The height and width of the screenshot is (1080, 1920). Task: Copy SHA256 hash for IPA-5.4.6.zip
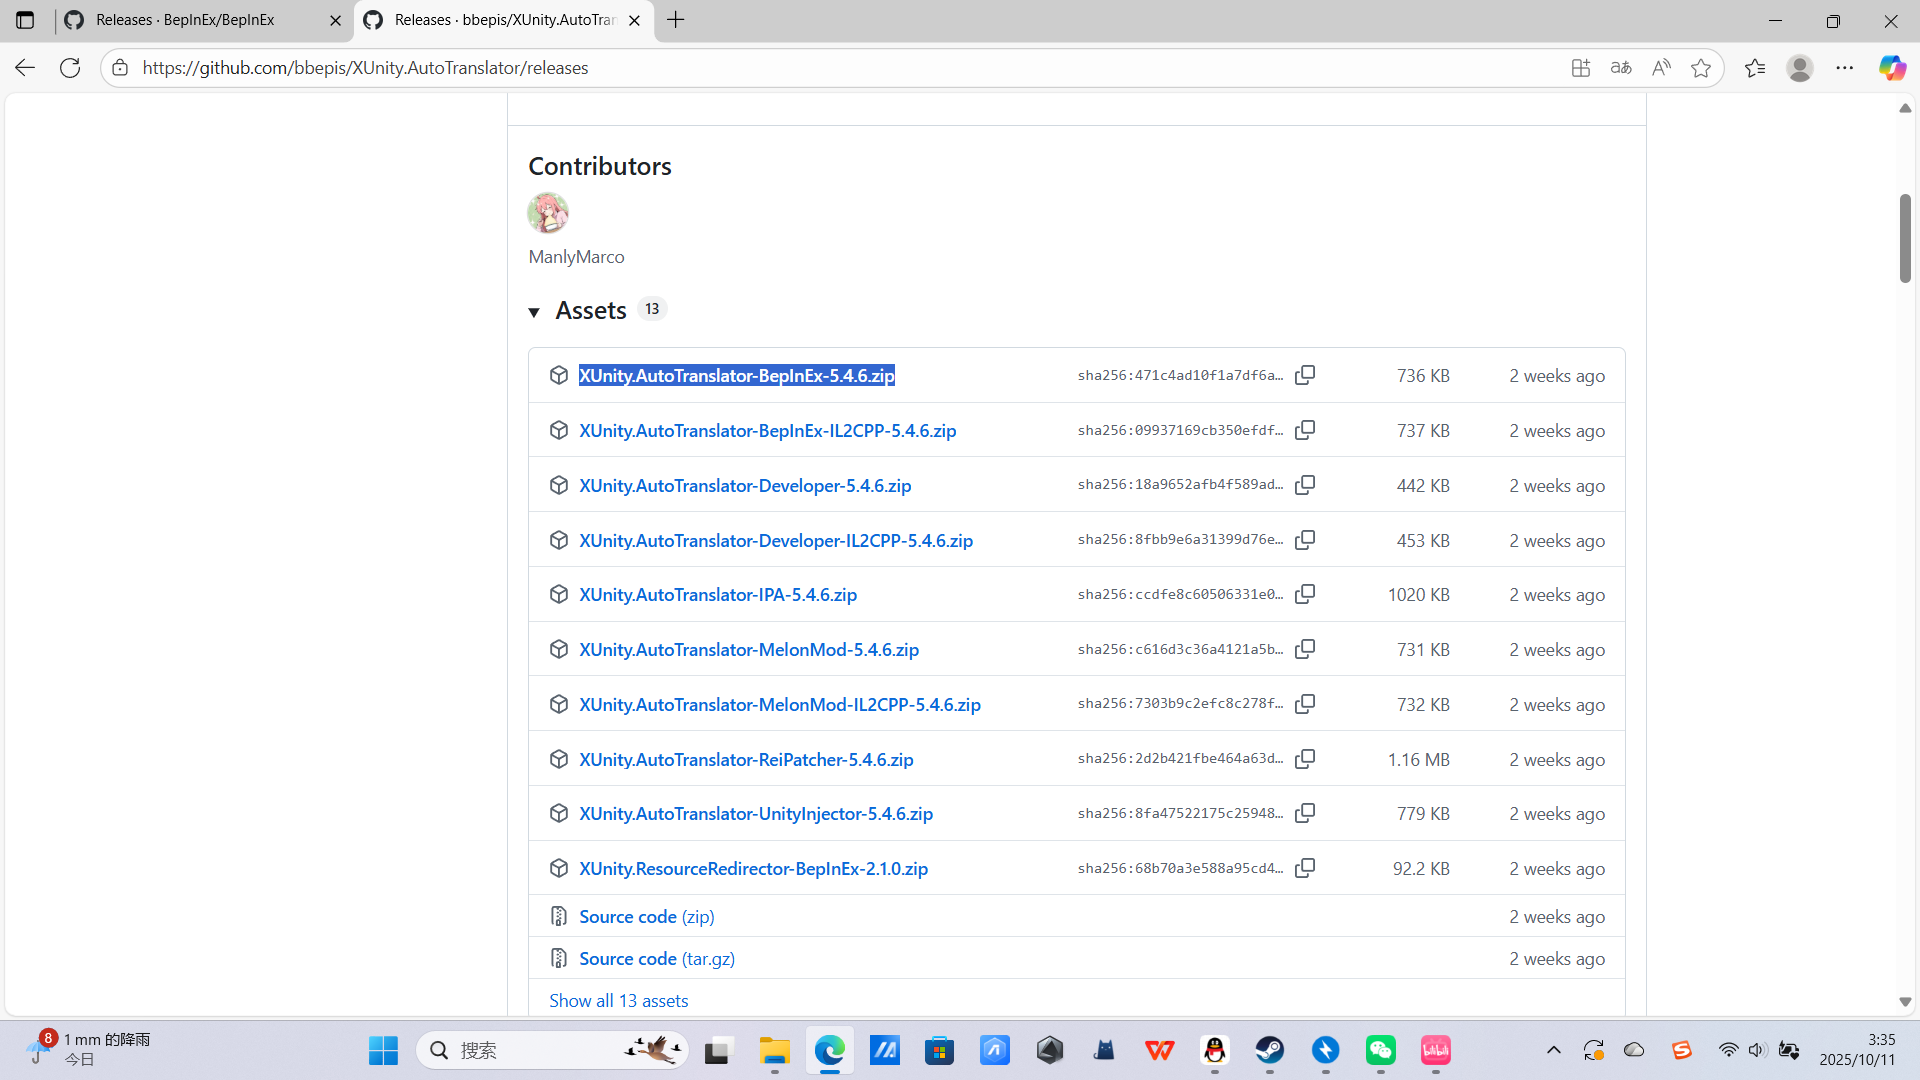pyautogui.click(x=1305, y=594)
